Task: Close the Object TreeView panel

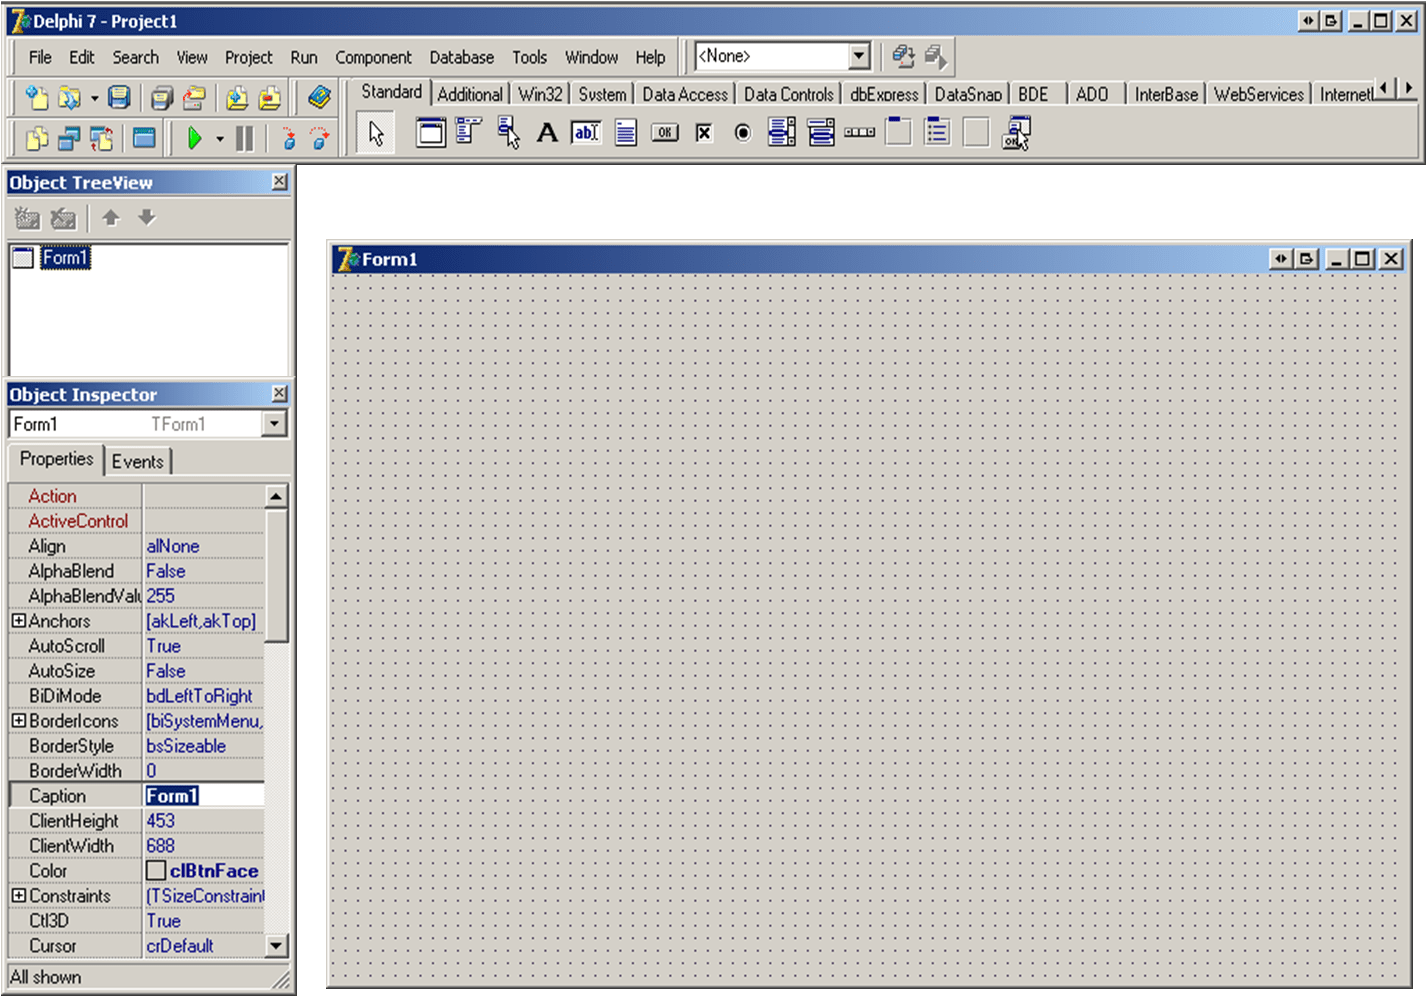Action: coord(280,181)
